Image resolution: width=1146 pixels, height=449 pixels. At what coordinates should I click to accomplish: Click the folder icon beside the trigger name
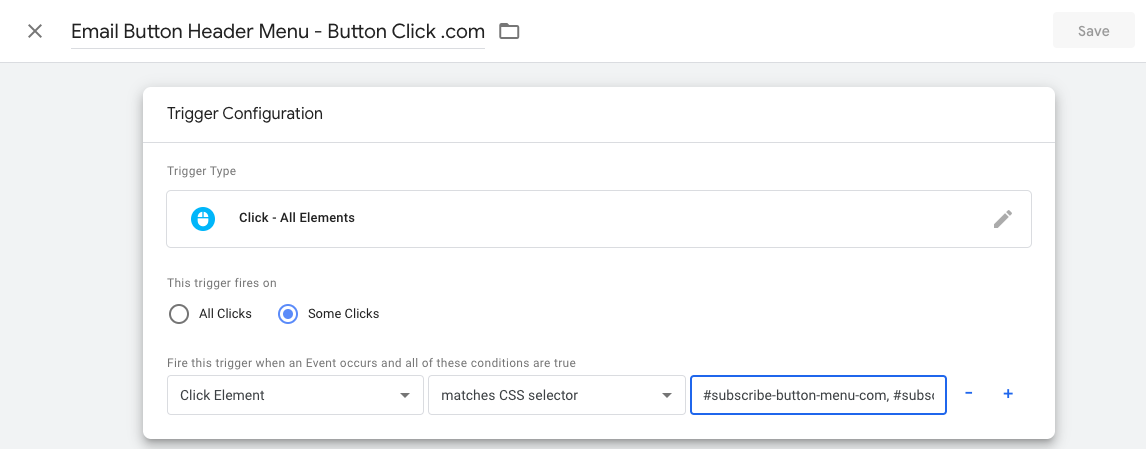tap(509, 31)
